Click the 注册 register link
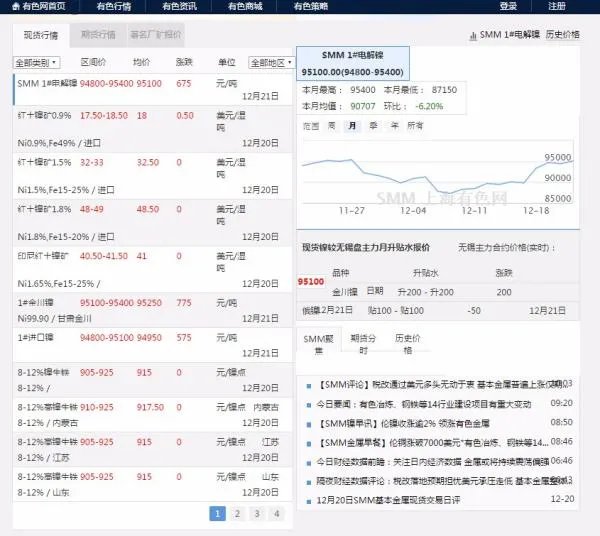 [557, 6]
